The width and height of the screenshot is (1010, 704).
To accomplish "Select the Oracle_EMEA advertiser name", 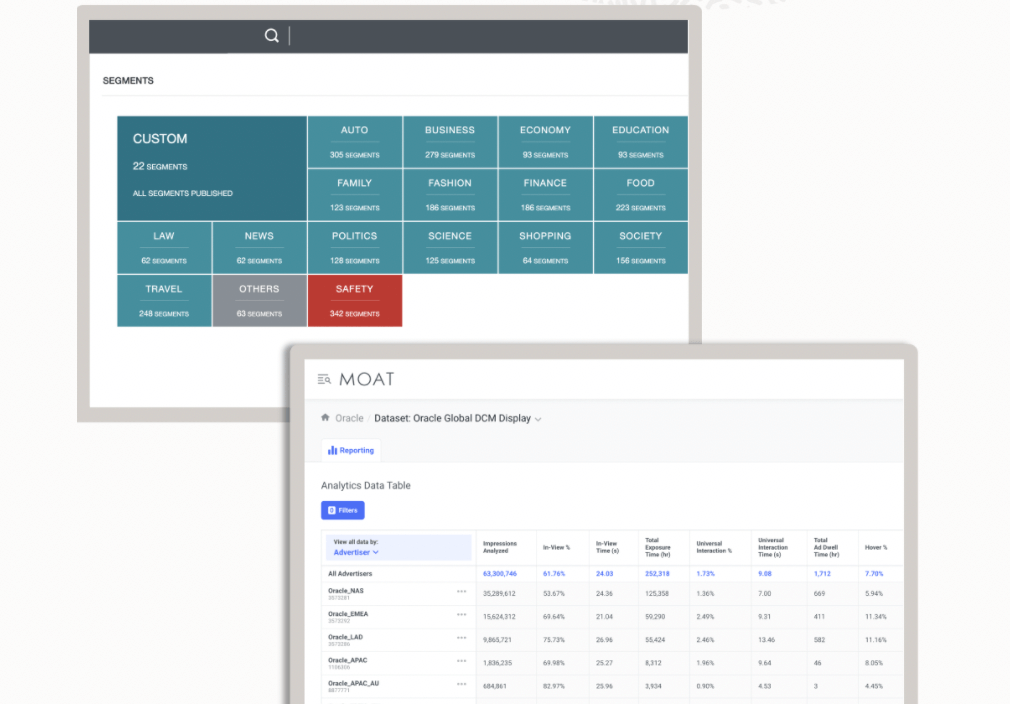I will tap(348, 614).
